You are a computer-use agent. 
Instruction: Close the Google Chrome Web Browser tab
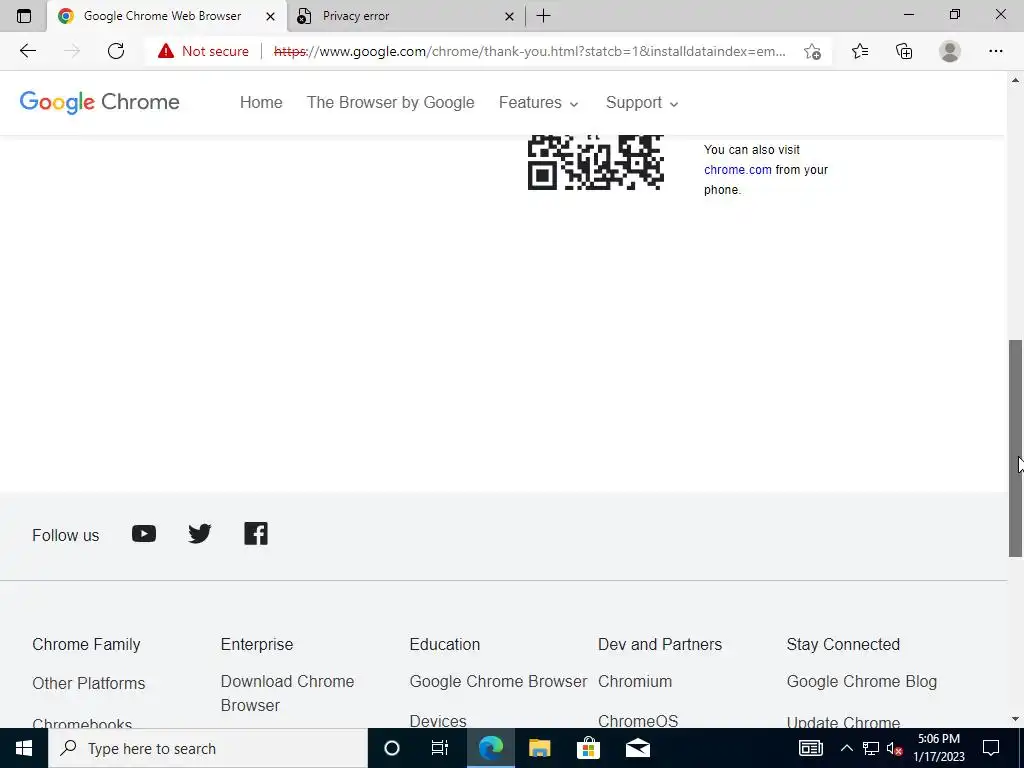tap(270, 16)
